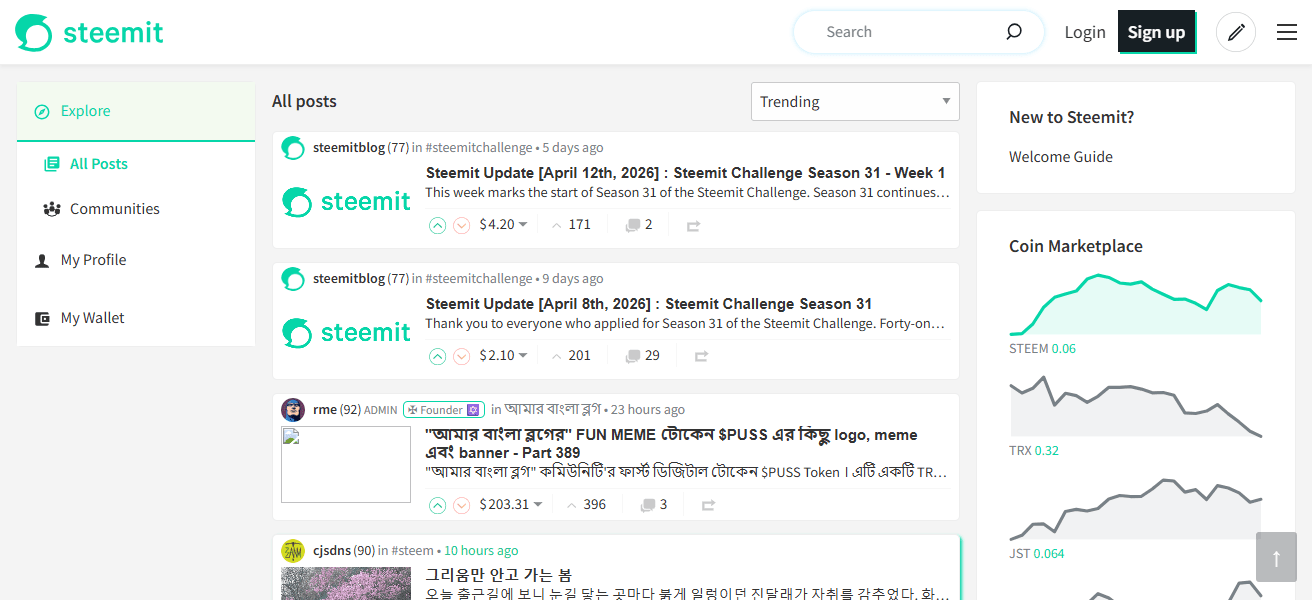Select All Posts in the sidebar
This screenshot has width=1312, height=600.
99,164
